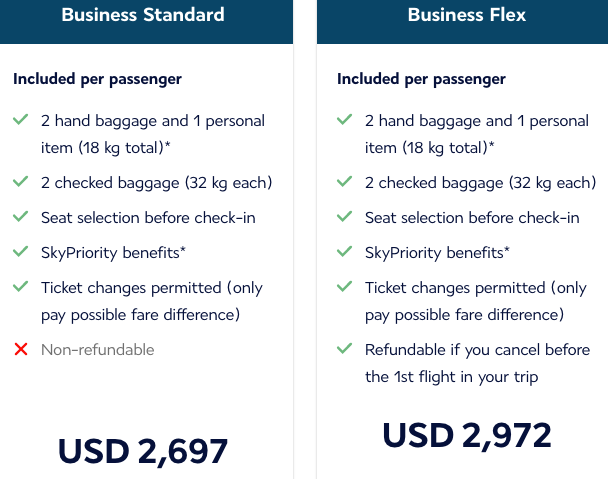The height and width of the screenshot is (479, 608).
Task: Select the Business Flex fare header
Action: [462, 22]
